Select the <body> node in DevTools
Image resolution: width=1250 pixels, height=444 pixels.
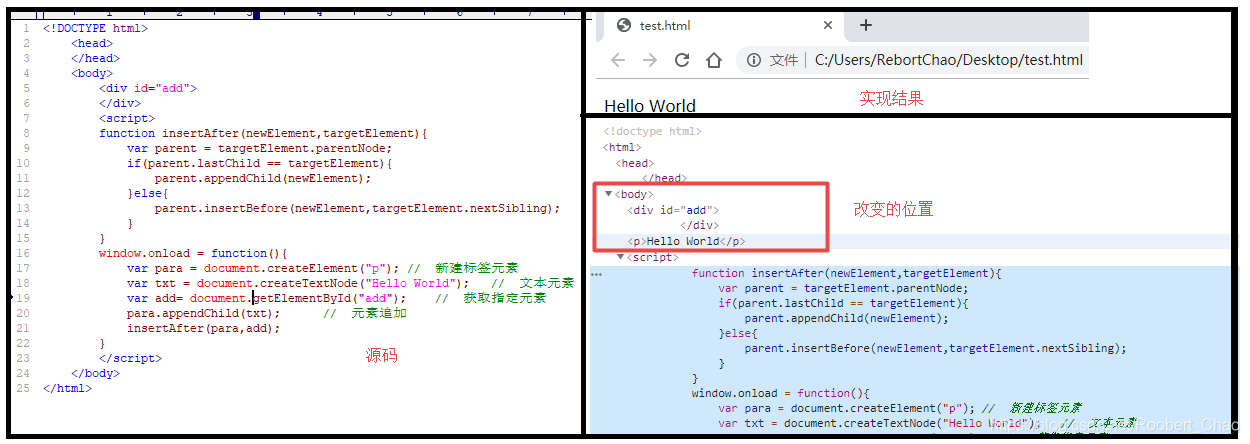point(634,194)
